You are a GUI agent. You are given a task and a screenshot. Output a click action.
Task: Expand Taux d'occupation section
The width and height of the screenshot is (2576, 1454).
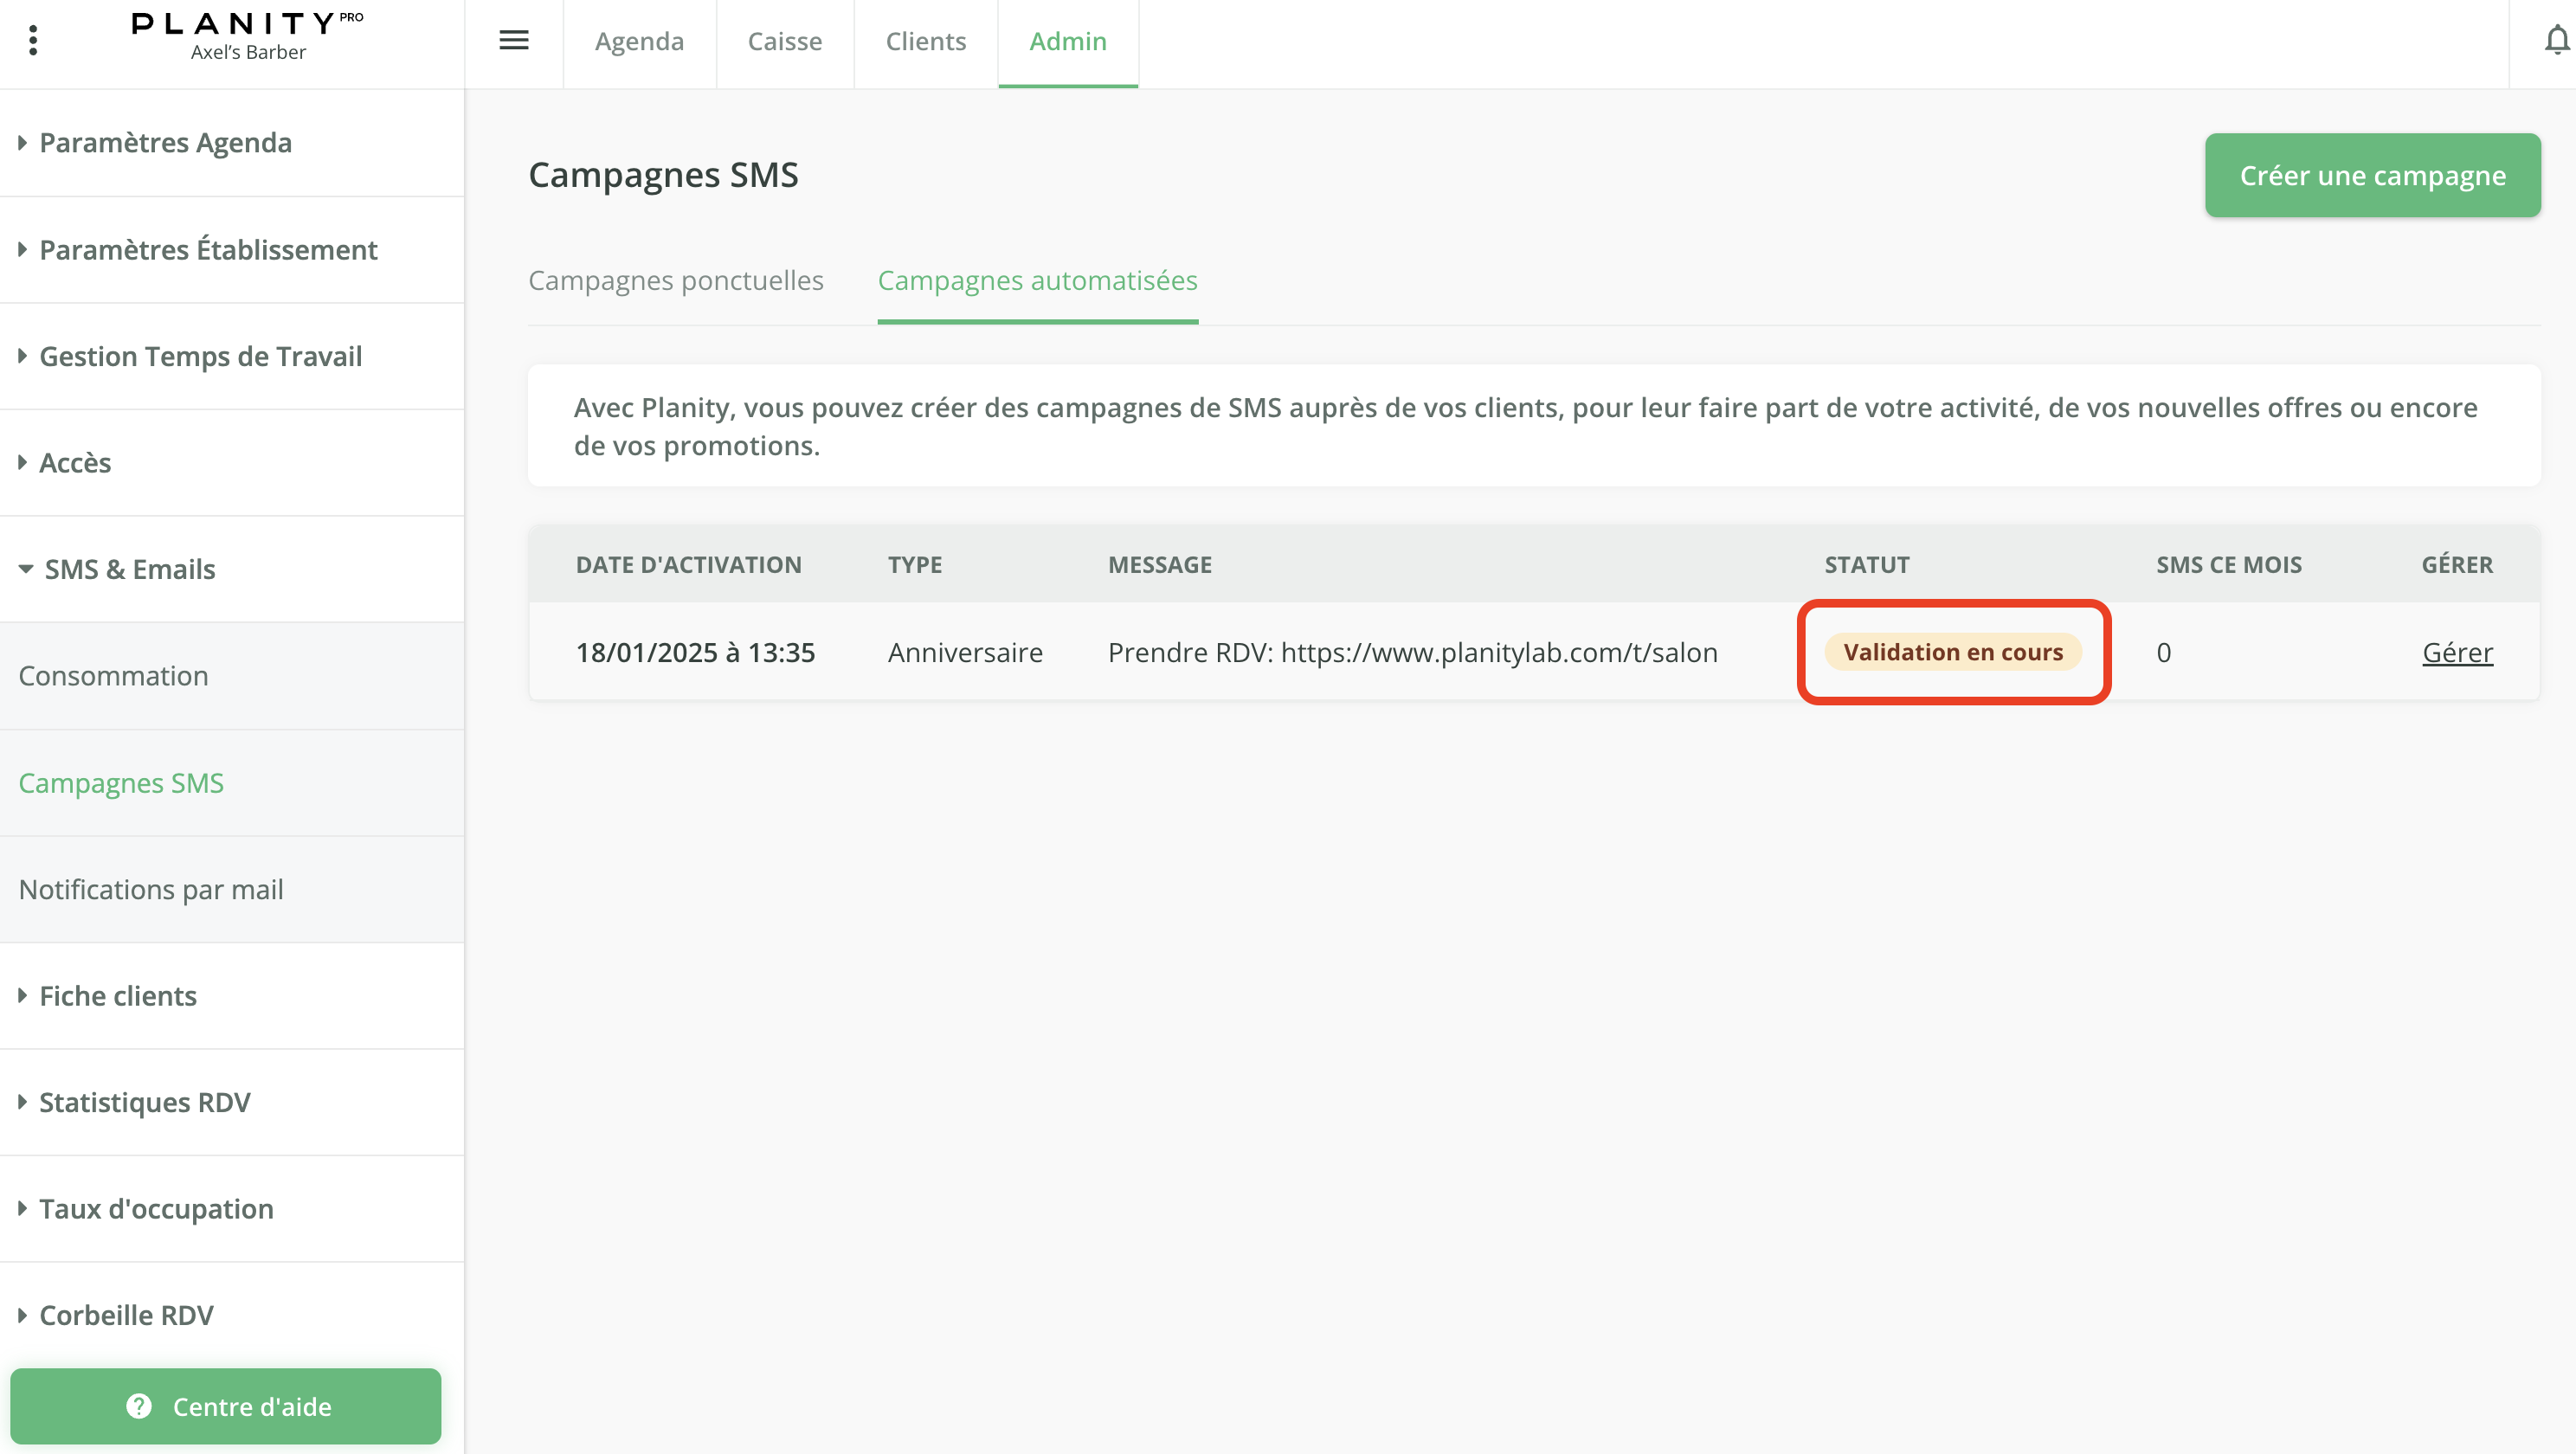click(x=155, y=1209)
